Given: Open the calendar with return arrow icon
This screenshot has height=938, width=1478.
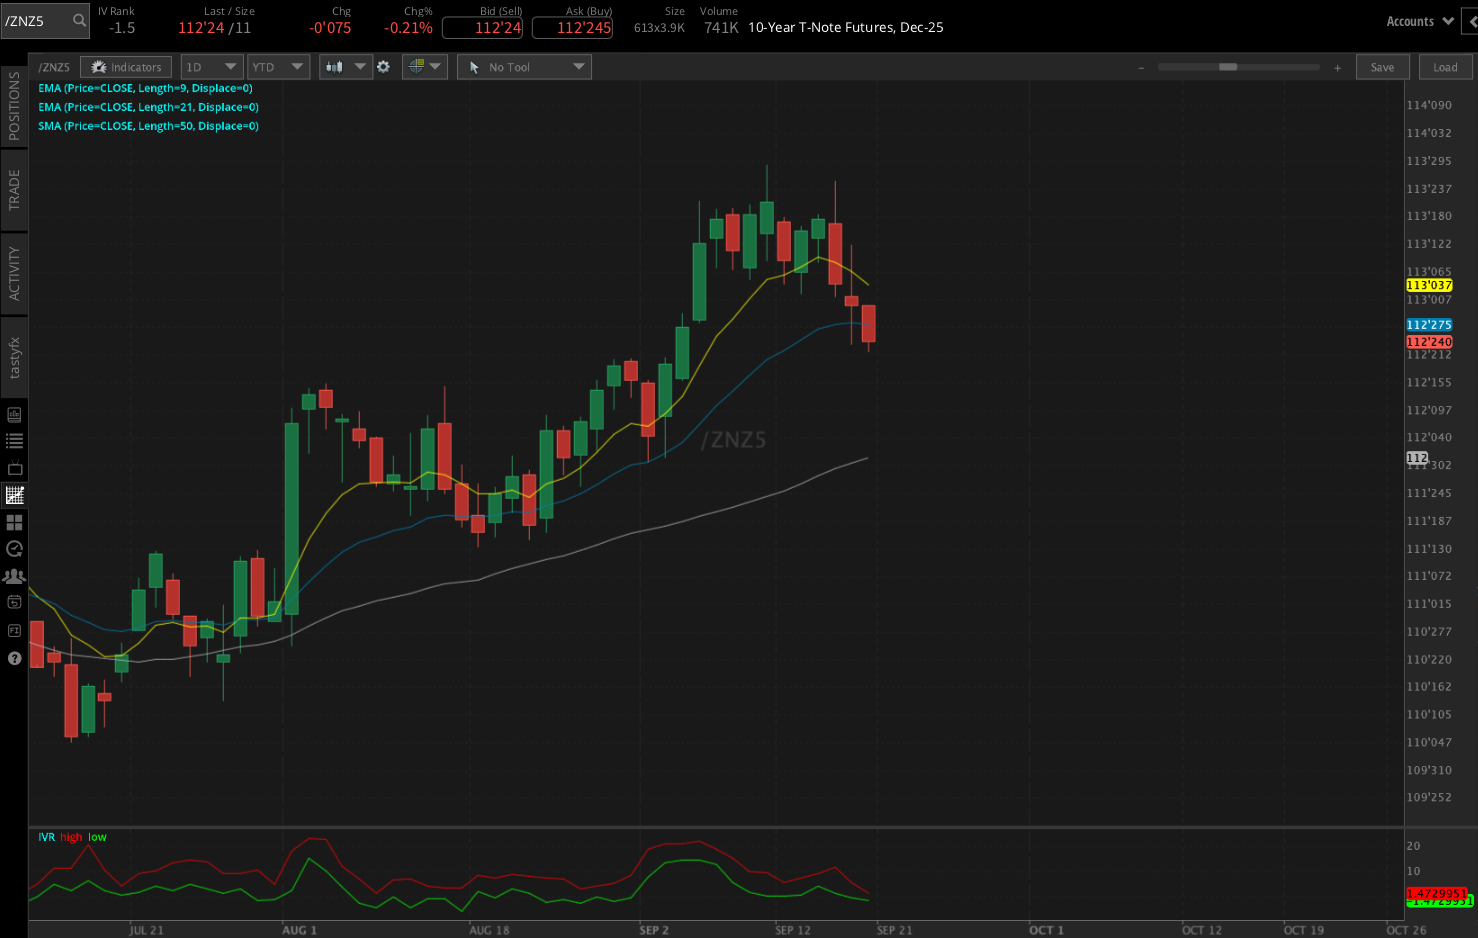Looking at the screenshot, I should (14, 602).
